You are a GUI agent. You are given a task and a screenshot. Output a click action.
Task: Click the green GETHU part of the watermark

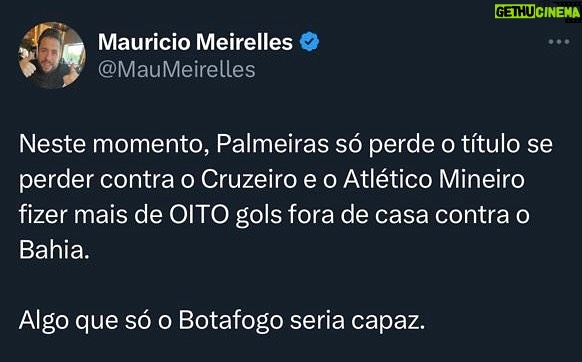click(514, 12)
